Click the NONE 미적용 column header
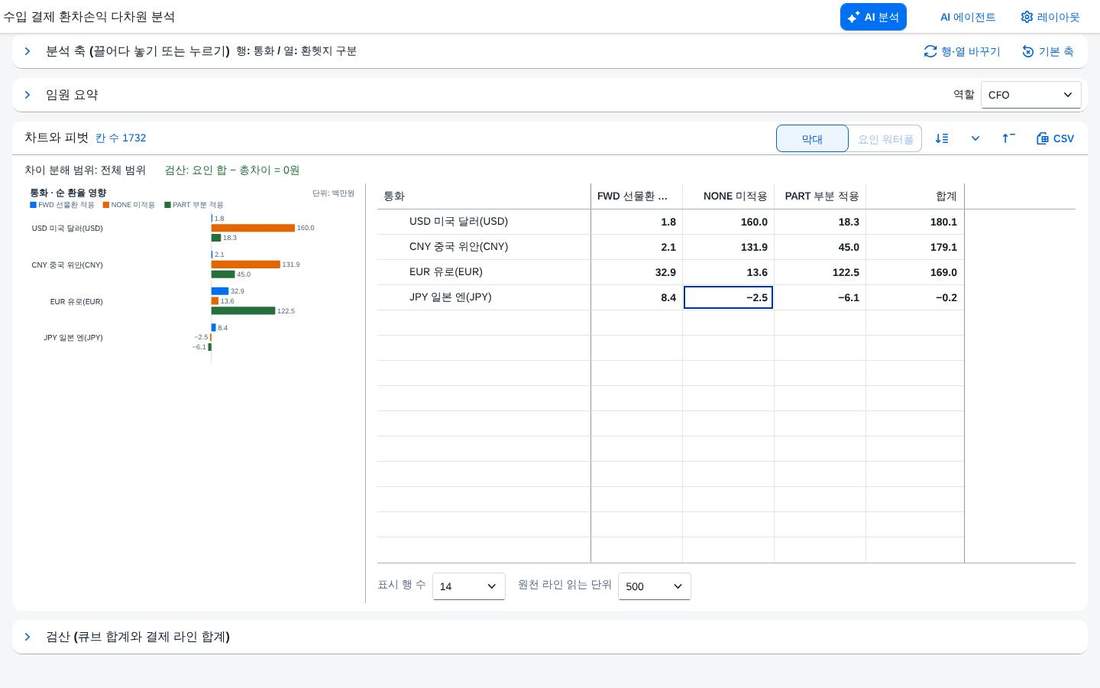 (728, 196)
